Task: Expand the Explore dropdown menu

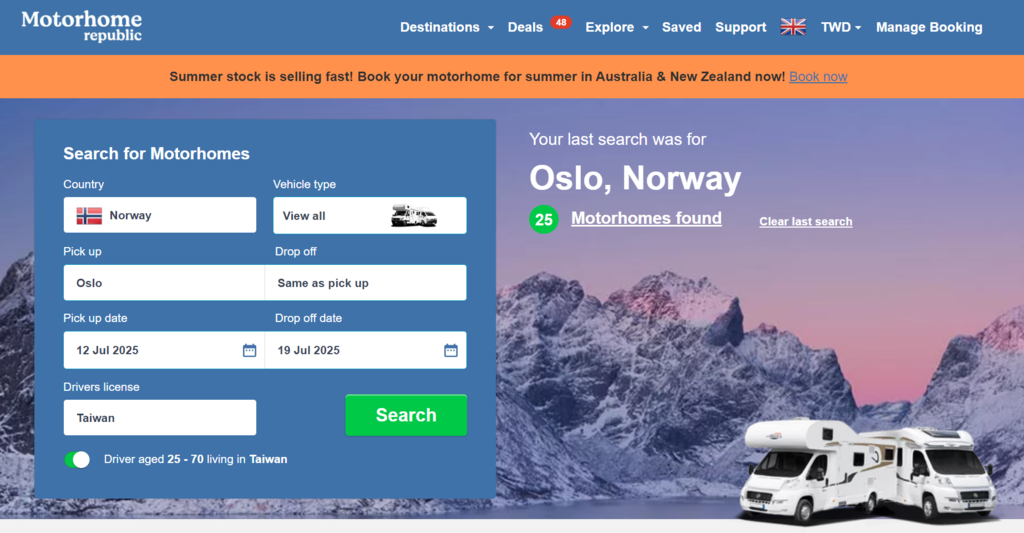Action: click(616, 27)
